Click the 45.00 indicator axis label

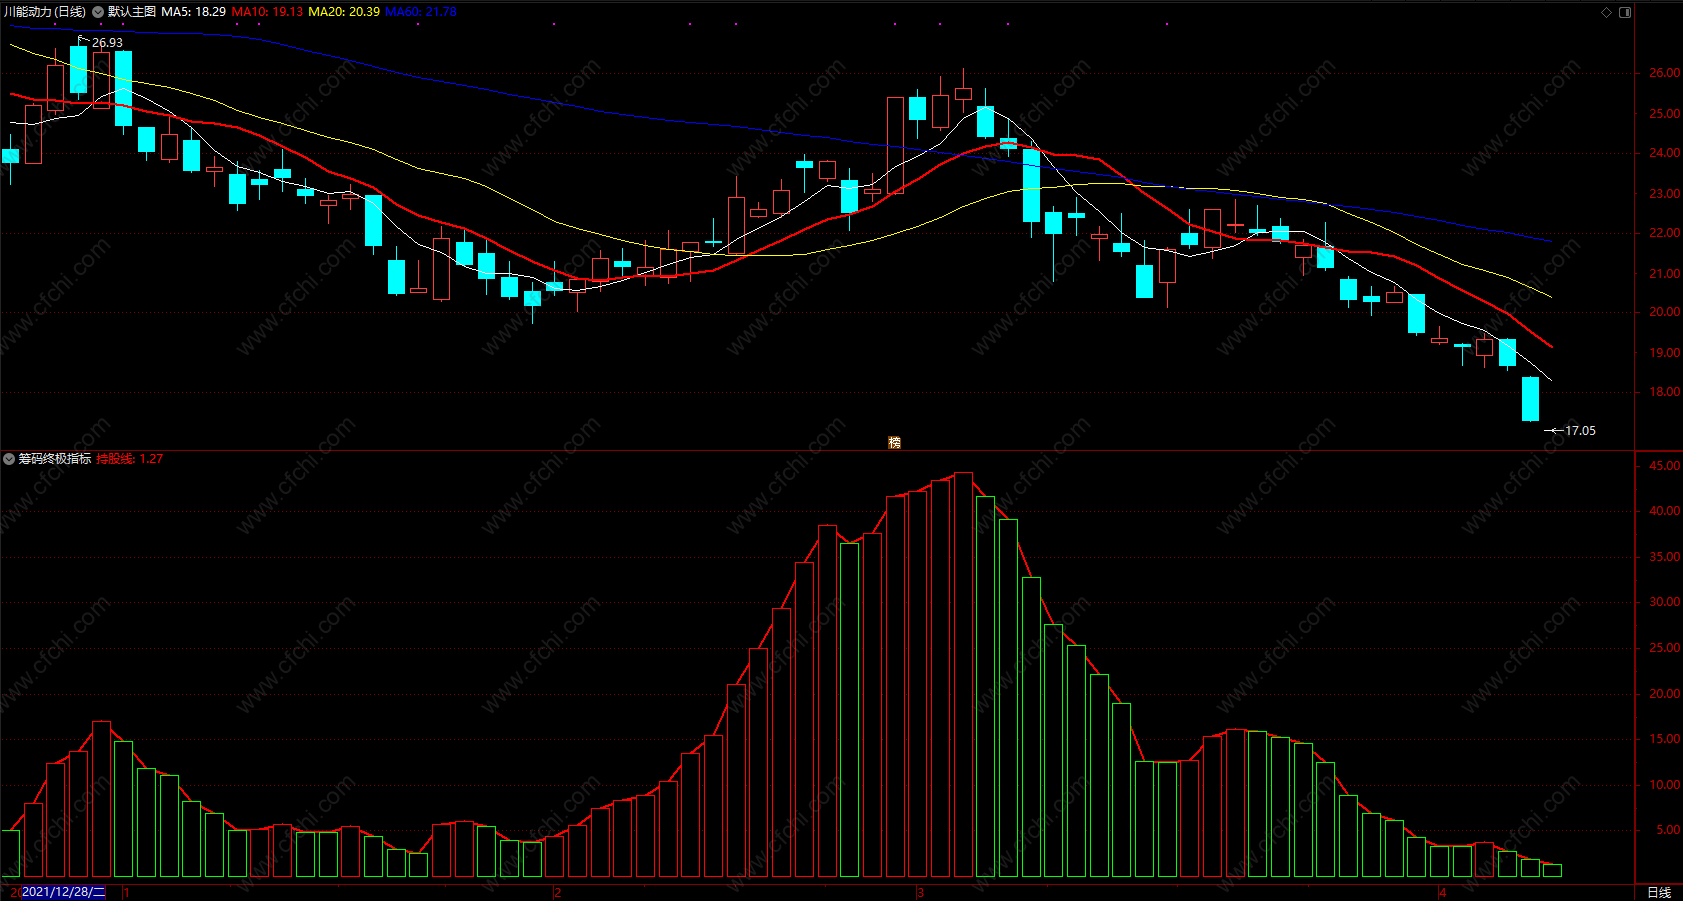(1664, 466)
